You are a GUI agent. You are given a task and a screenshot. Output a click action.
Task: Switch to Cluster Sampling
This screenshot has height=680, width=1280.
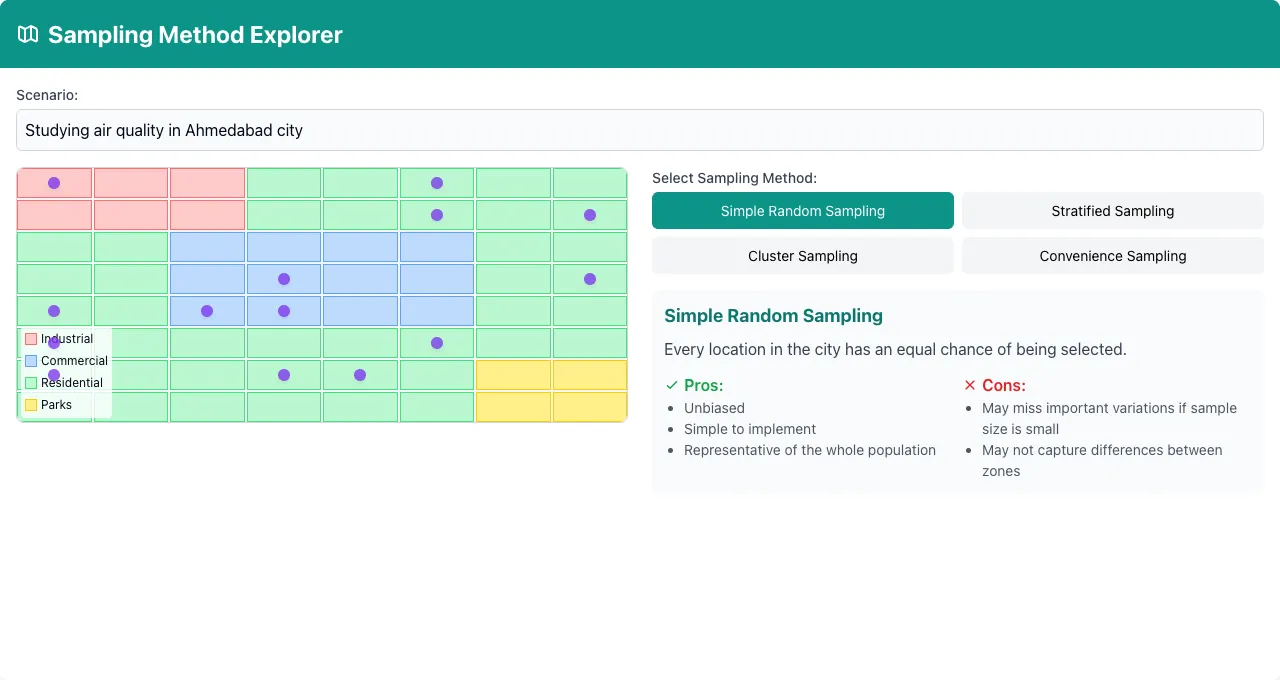click(x=803, y=256)
